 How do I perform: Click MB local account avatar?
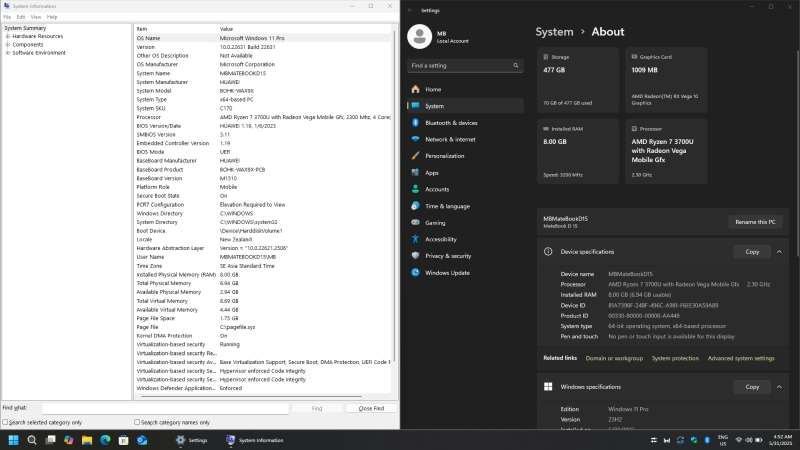pos(419,37)
